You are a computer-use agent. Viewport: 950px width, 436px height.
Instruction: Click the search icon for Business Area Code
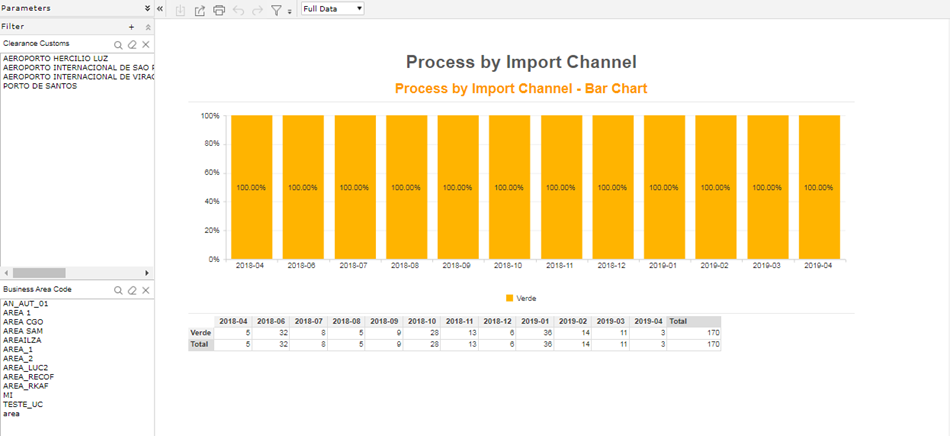(x=119, y=291)
